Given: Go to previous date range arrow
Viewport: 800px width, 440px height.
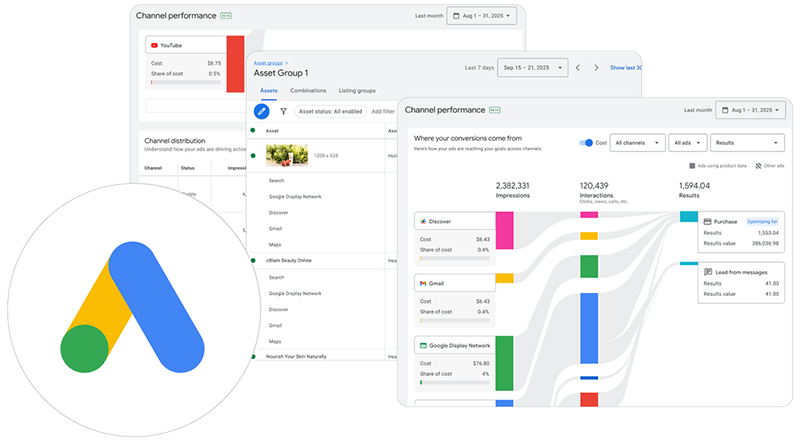Looking at the screenshot, I should pos(578,67).
